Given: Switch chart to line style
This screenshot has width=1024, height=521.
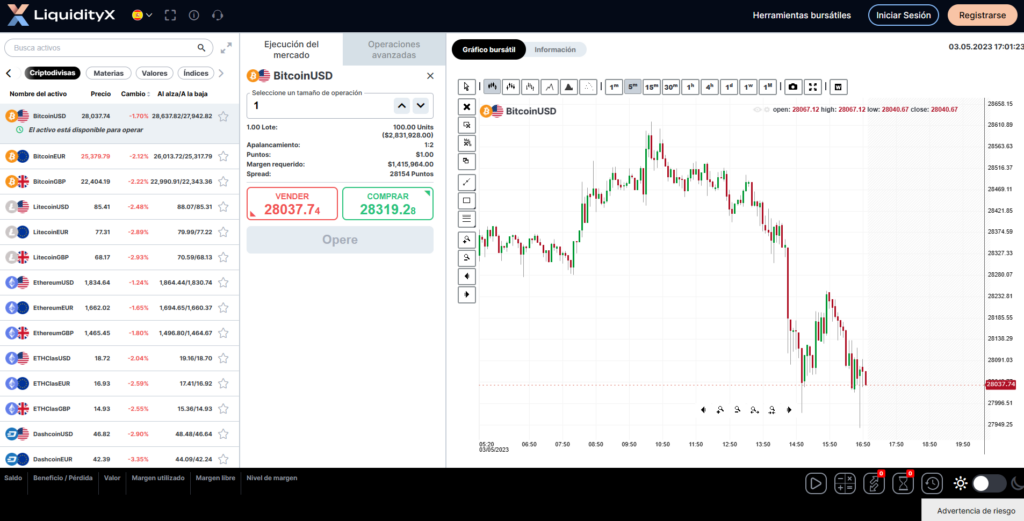Looking at the screenshot, I should [x=550, y=86].
